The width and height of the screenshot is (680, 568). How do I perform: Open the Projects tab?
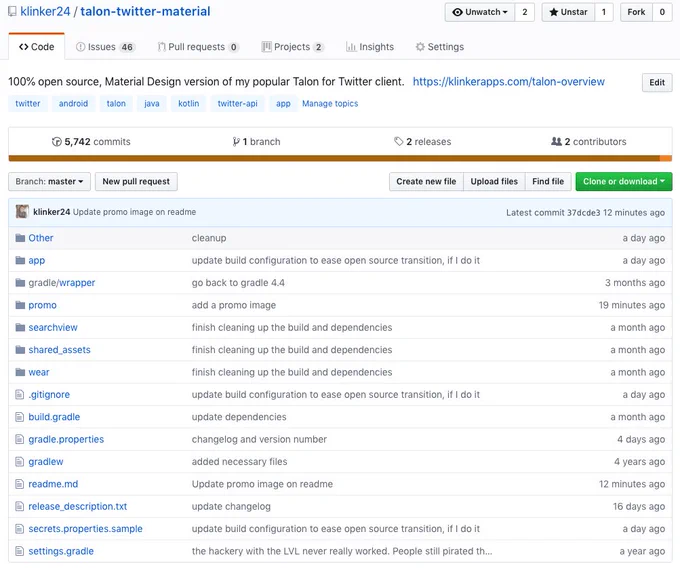tap(292, 47)
